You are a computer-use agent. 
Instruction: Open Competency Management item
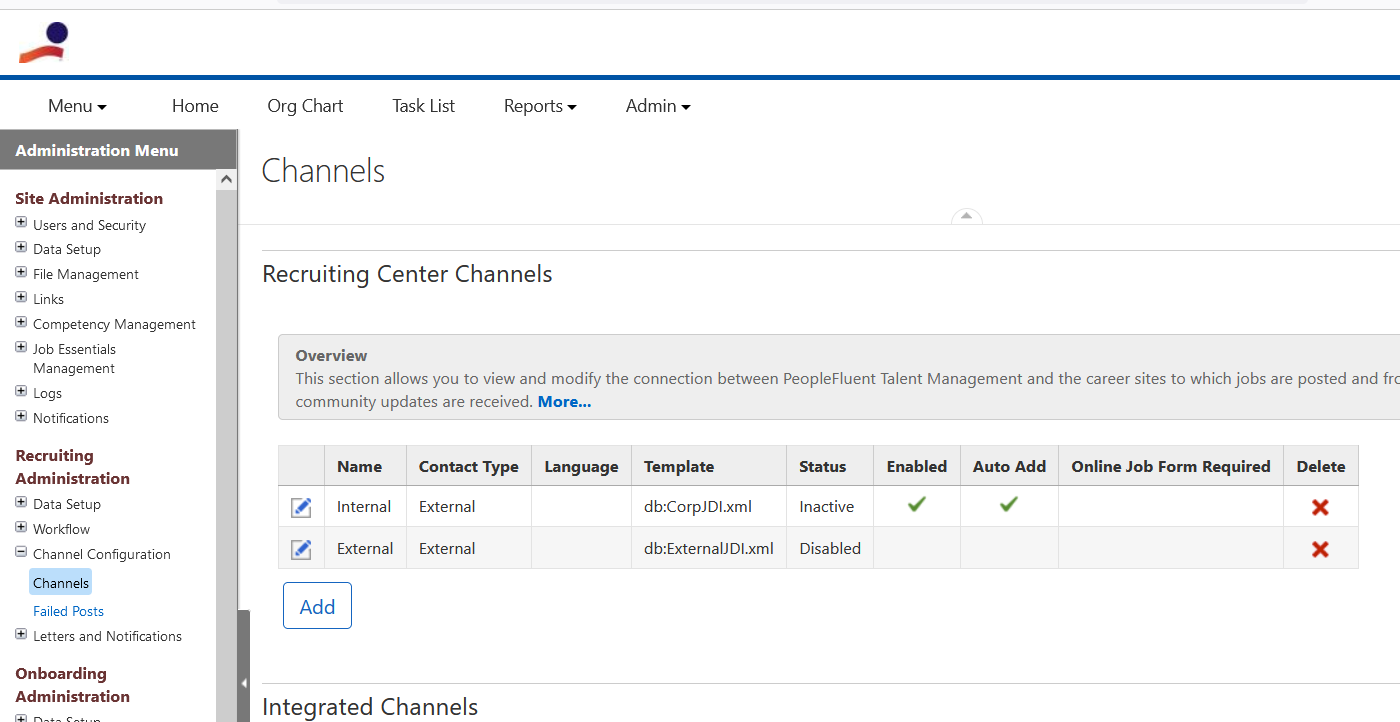point(114,324)
